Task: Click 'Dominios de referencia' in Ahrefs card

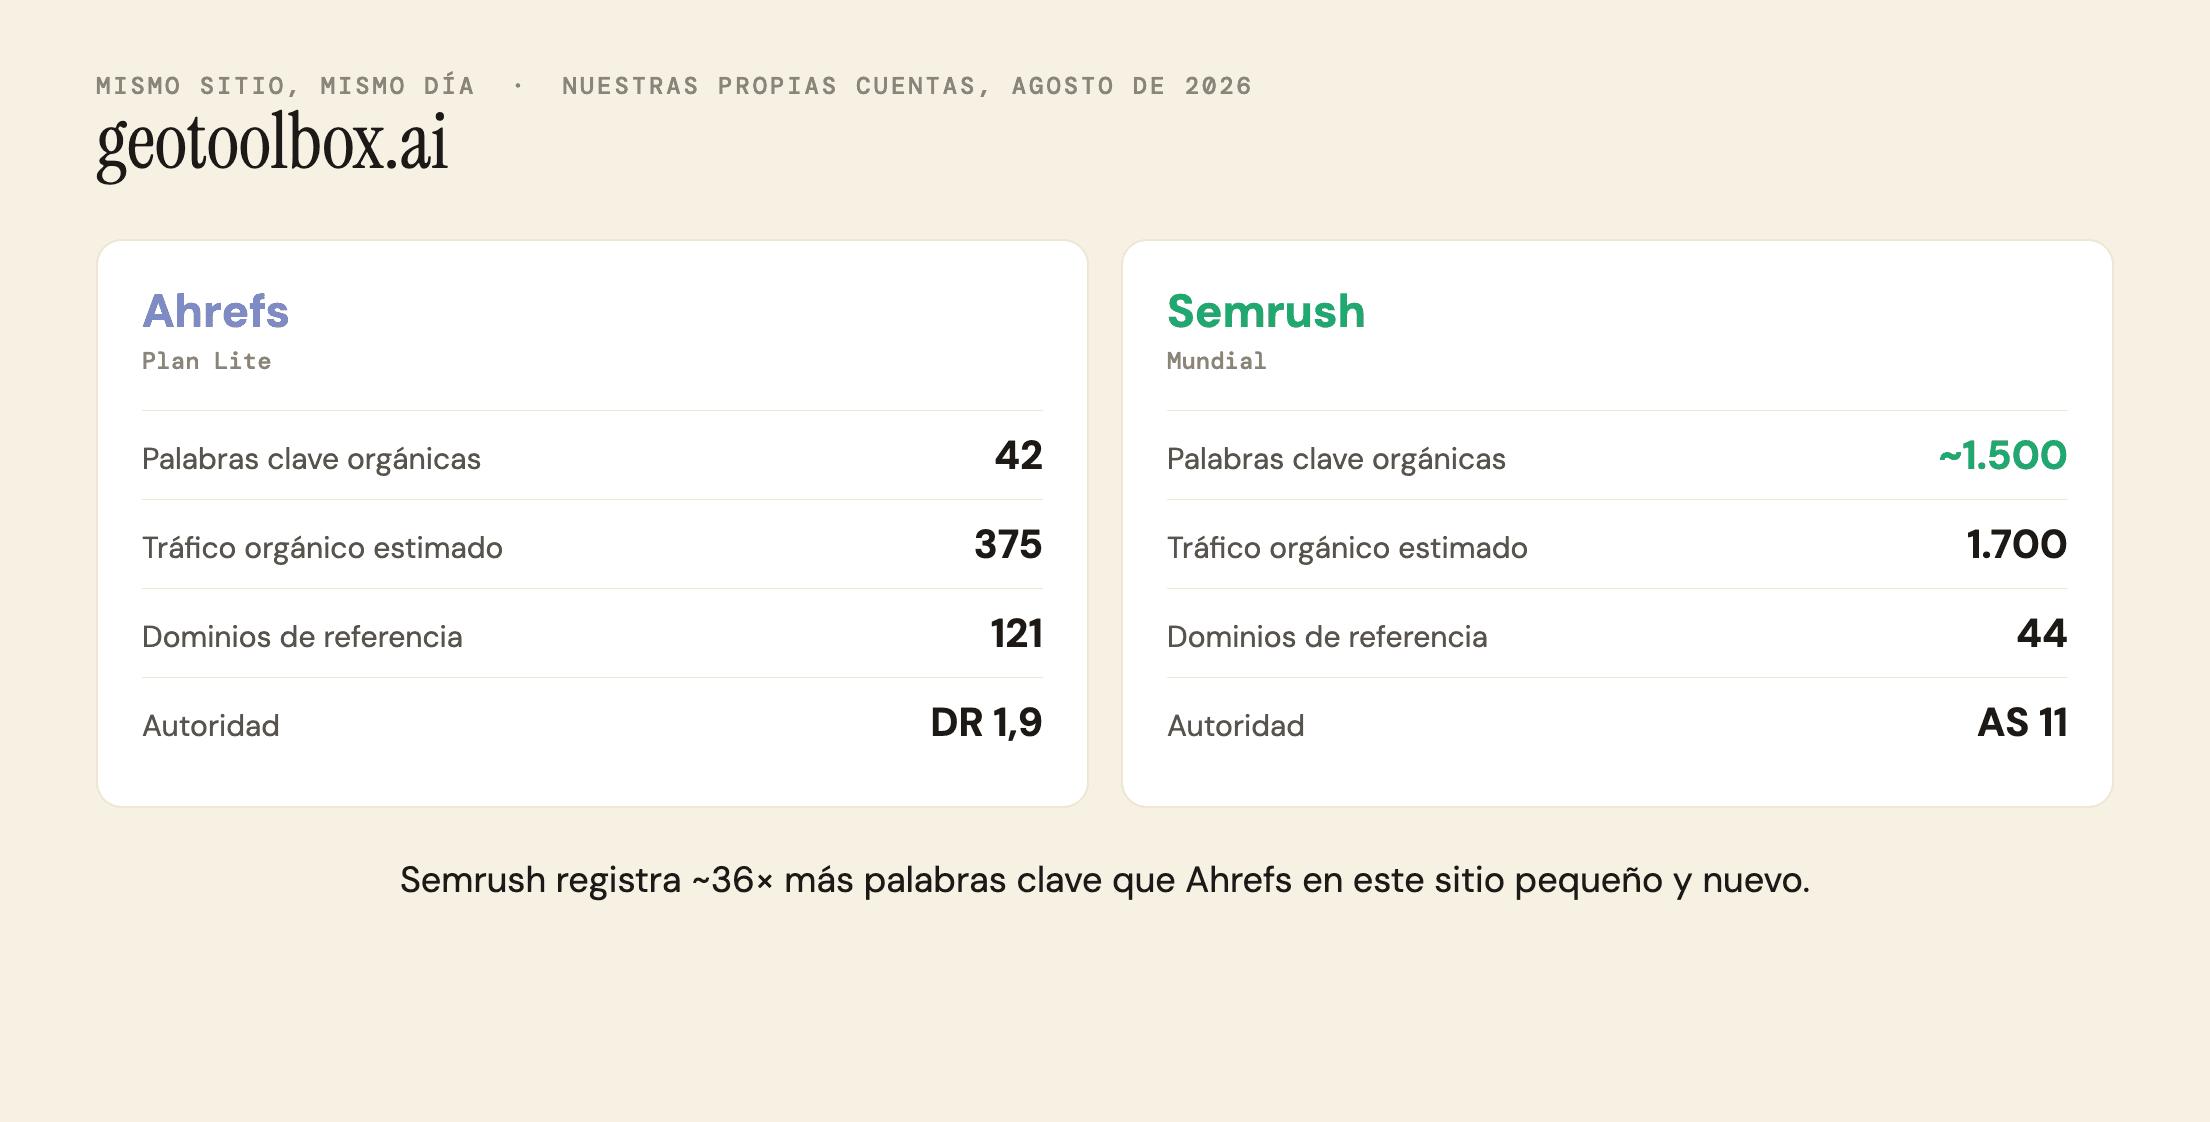Action: tap(302, 637)
